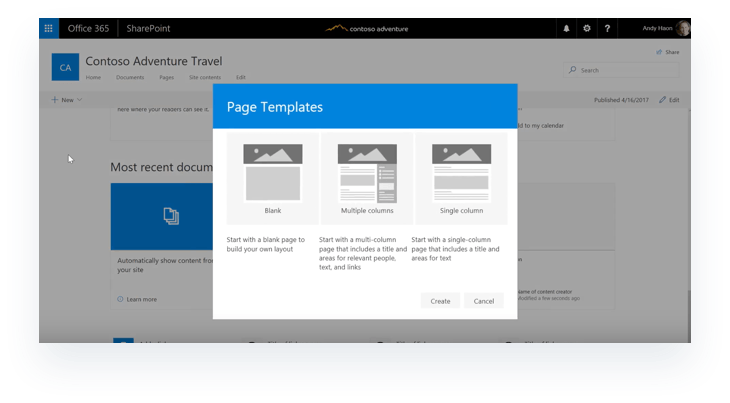Click the plus icon next to New

click(54, 100)
